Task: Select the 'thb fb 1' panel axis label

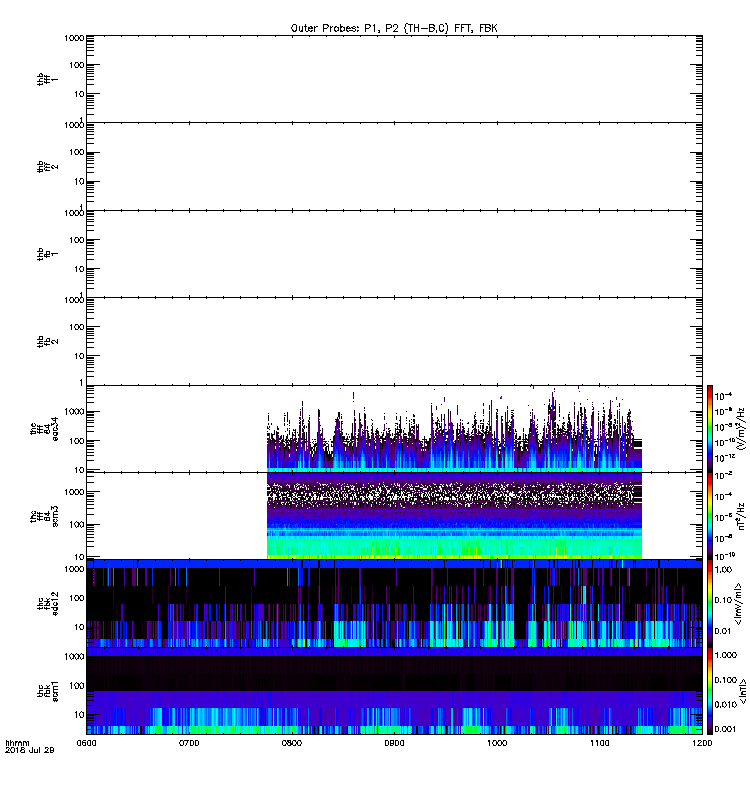Action: pos(47,254)
